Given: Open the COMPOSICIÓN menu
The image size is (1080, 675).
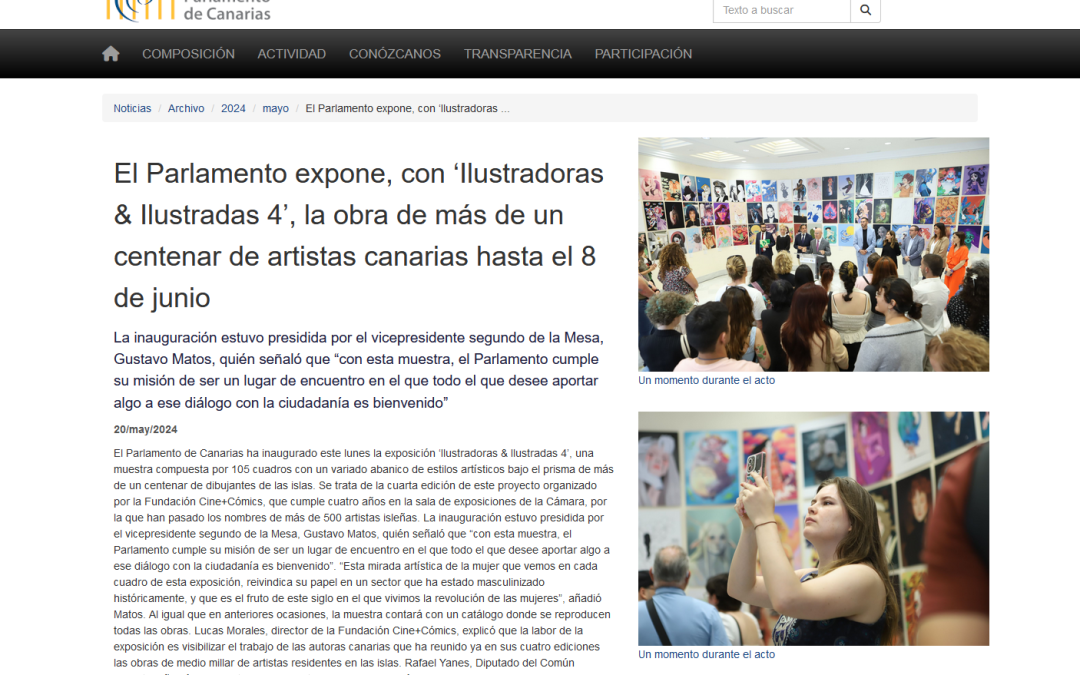Looking at the screenshot, I should [188, 54].
